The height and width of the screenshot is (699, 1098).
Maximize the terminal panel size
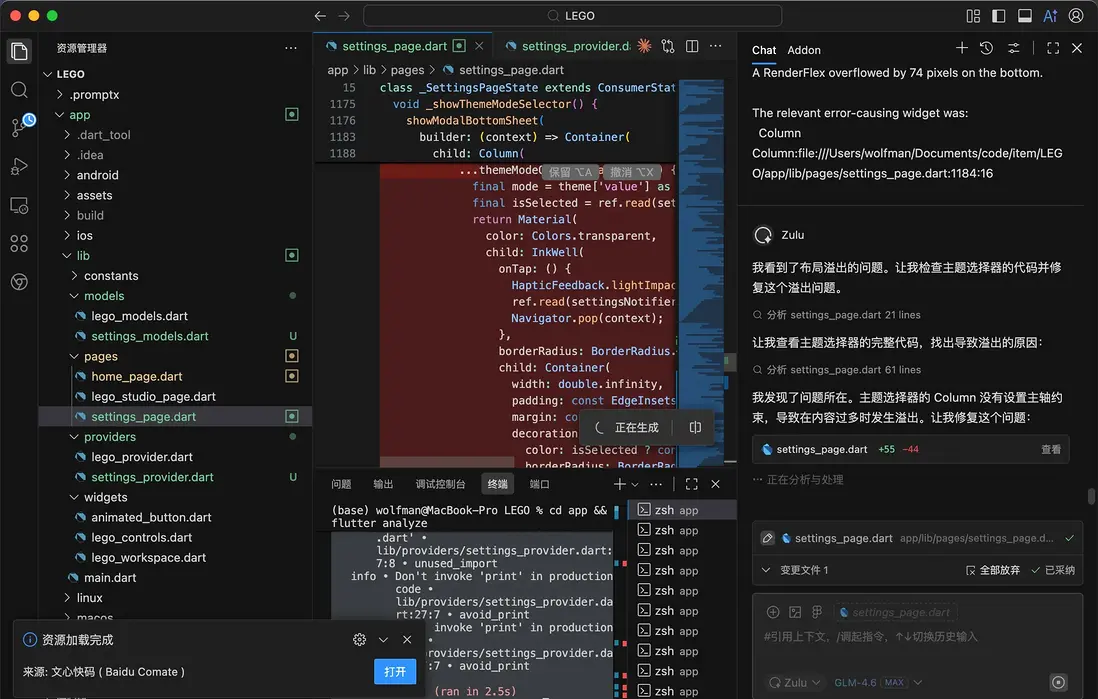point(691,484)
